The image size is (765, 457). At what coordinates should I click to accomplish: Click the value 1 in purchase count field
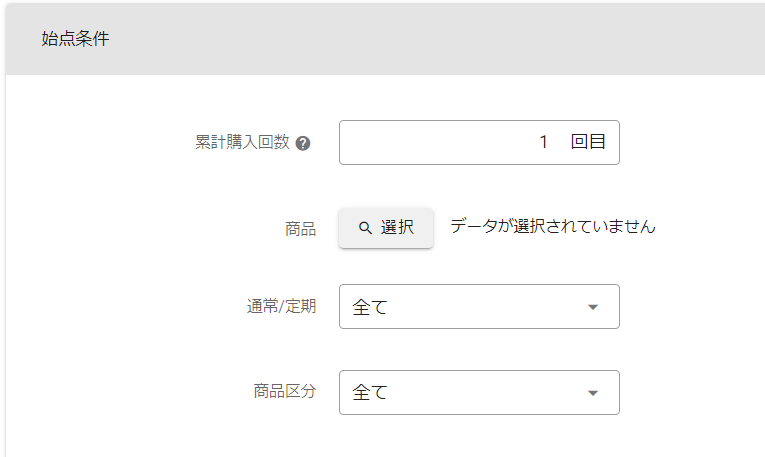click(544, 142)
